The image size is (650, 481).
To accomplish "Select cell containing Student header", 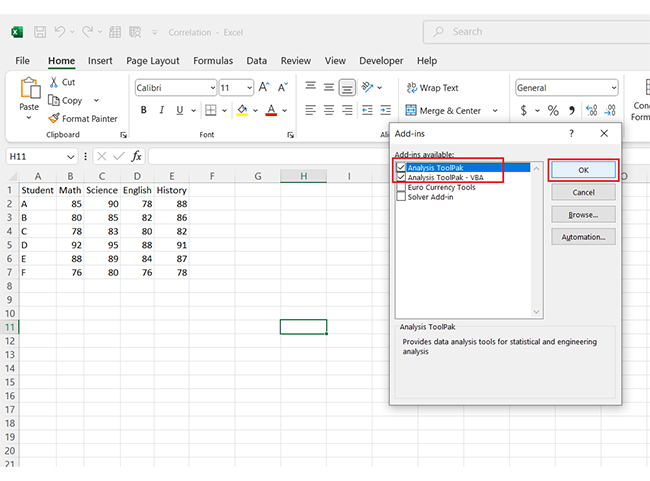I will (x=37, y=190).
